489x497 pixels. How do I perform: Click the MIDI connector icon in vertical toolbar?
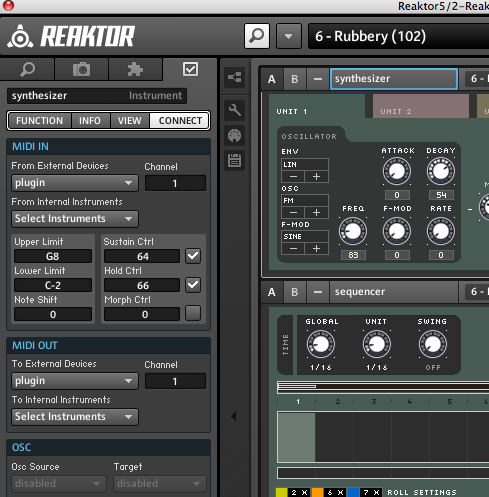(x=234, y=136)
